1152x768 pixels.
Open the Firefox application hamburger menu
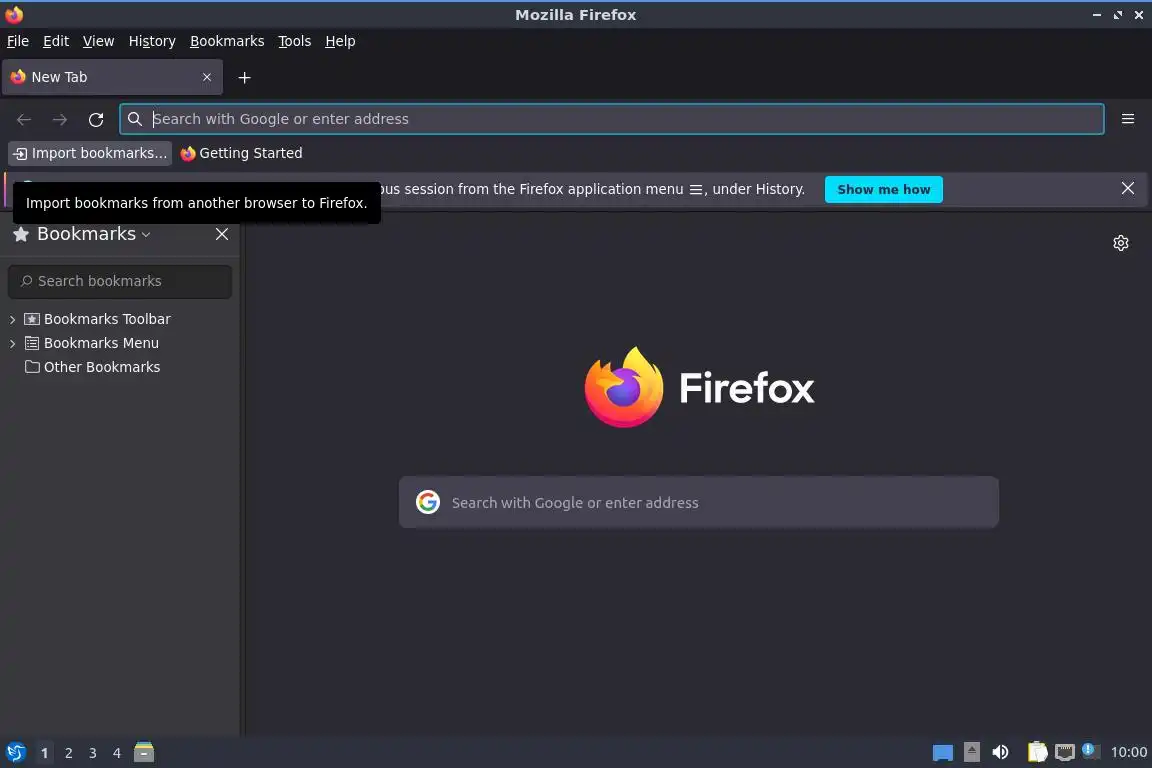[1128, 119]
